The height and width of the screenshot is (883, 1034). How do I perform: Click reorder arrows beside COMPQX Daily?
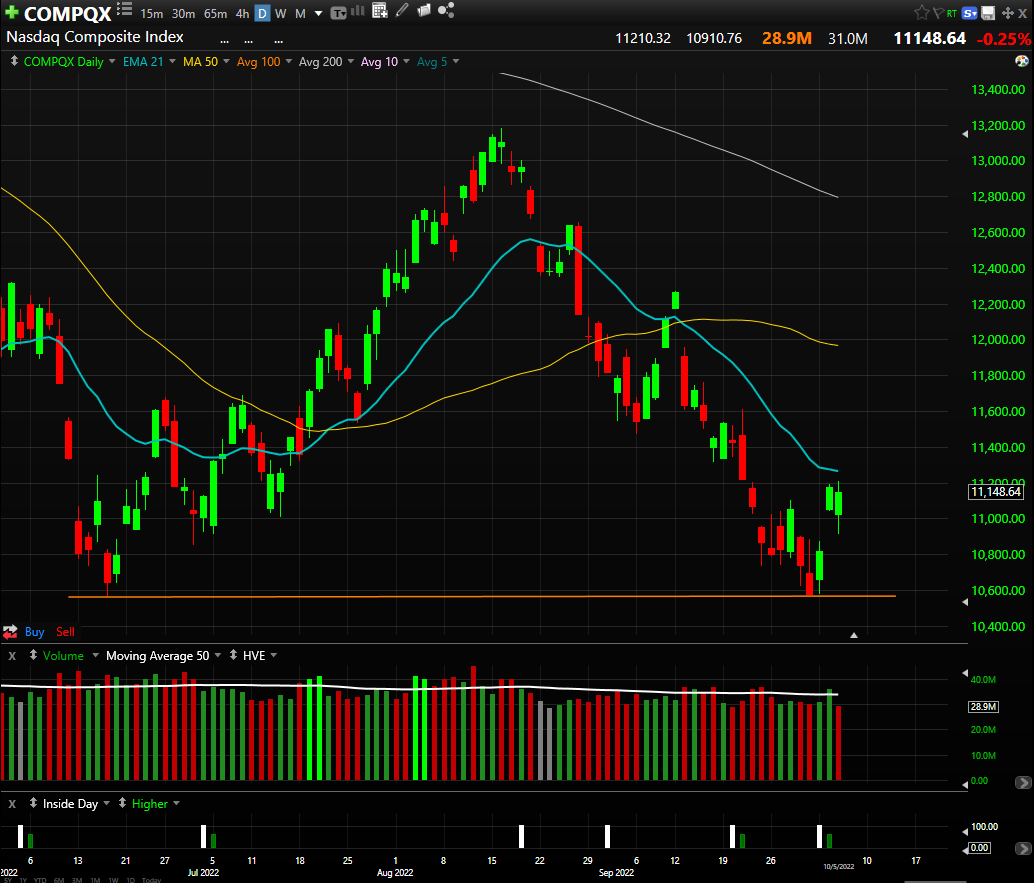tap(14, 61)
